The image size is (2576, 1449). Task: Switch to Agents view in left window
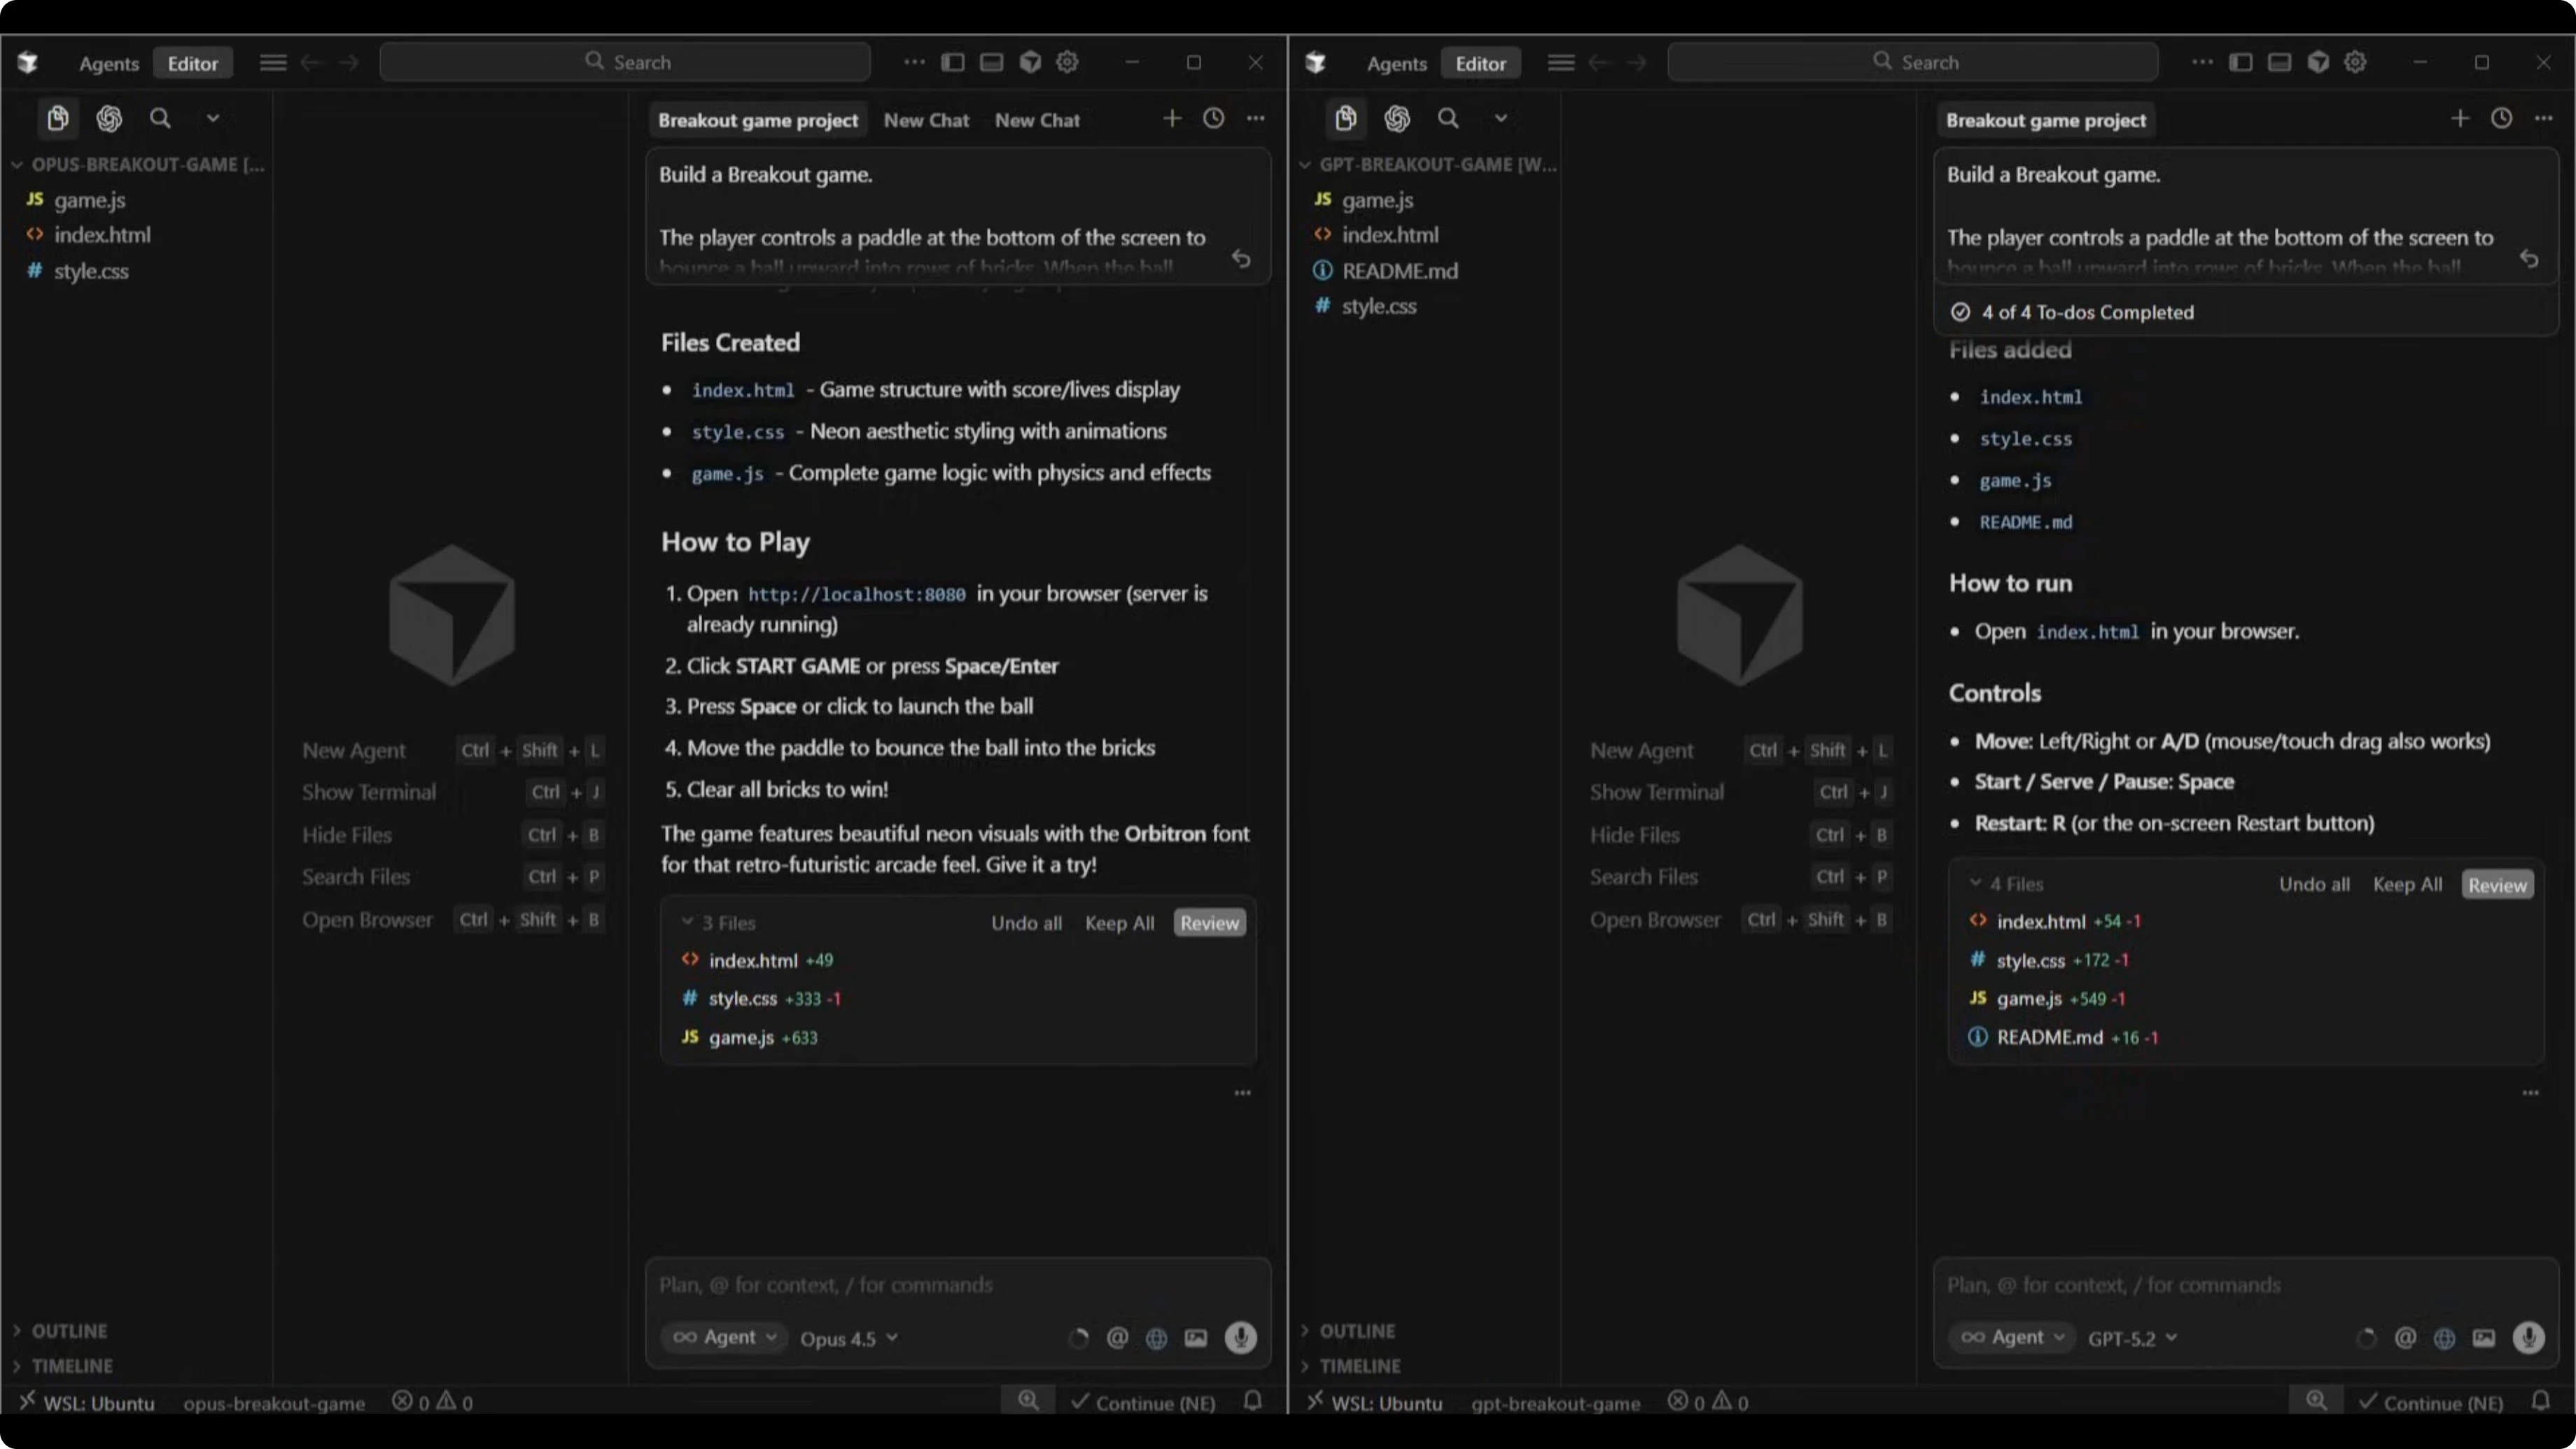(109, 63)
